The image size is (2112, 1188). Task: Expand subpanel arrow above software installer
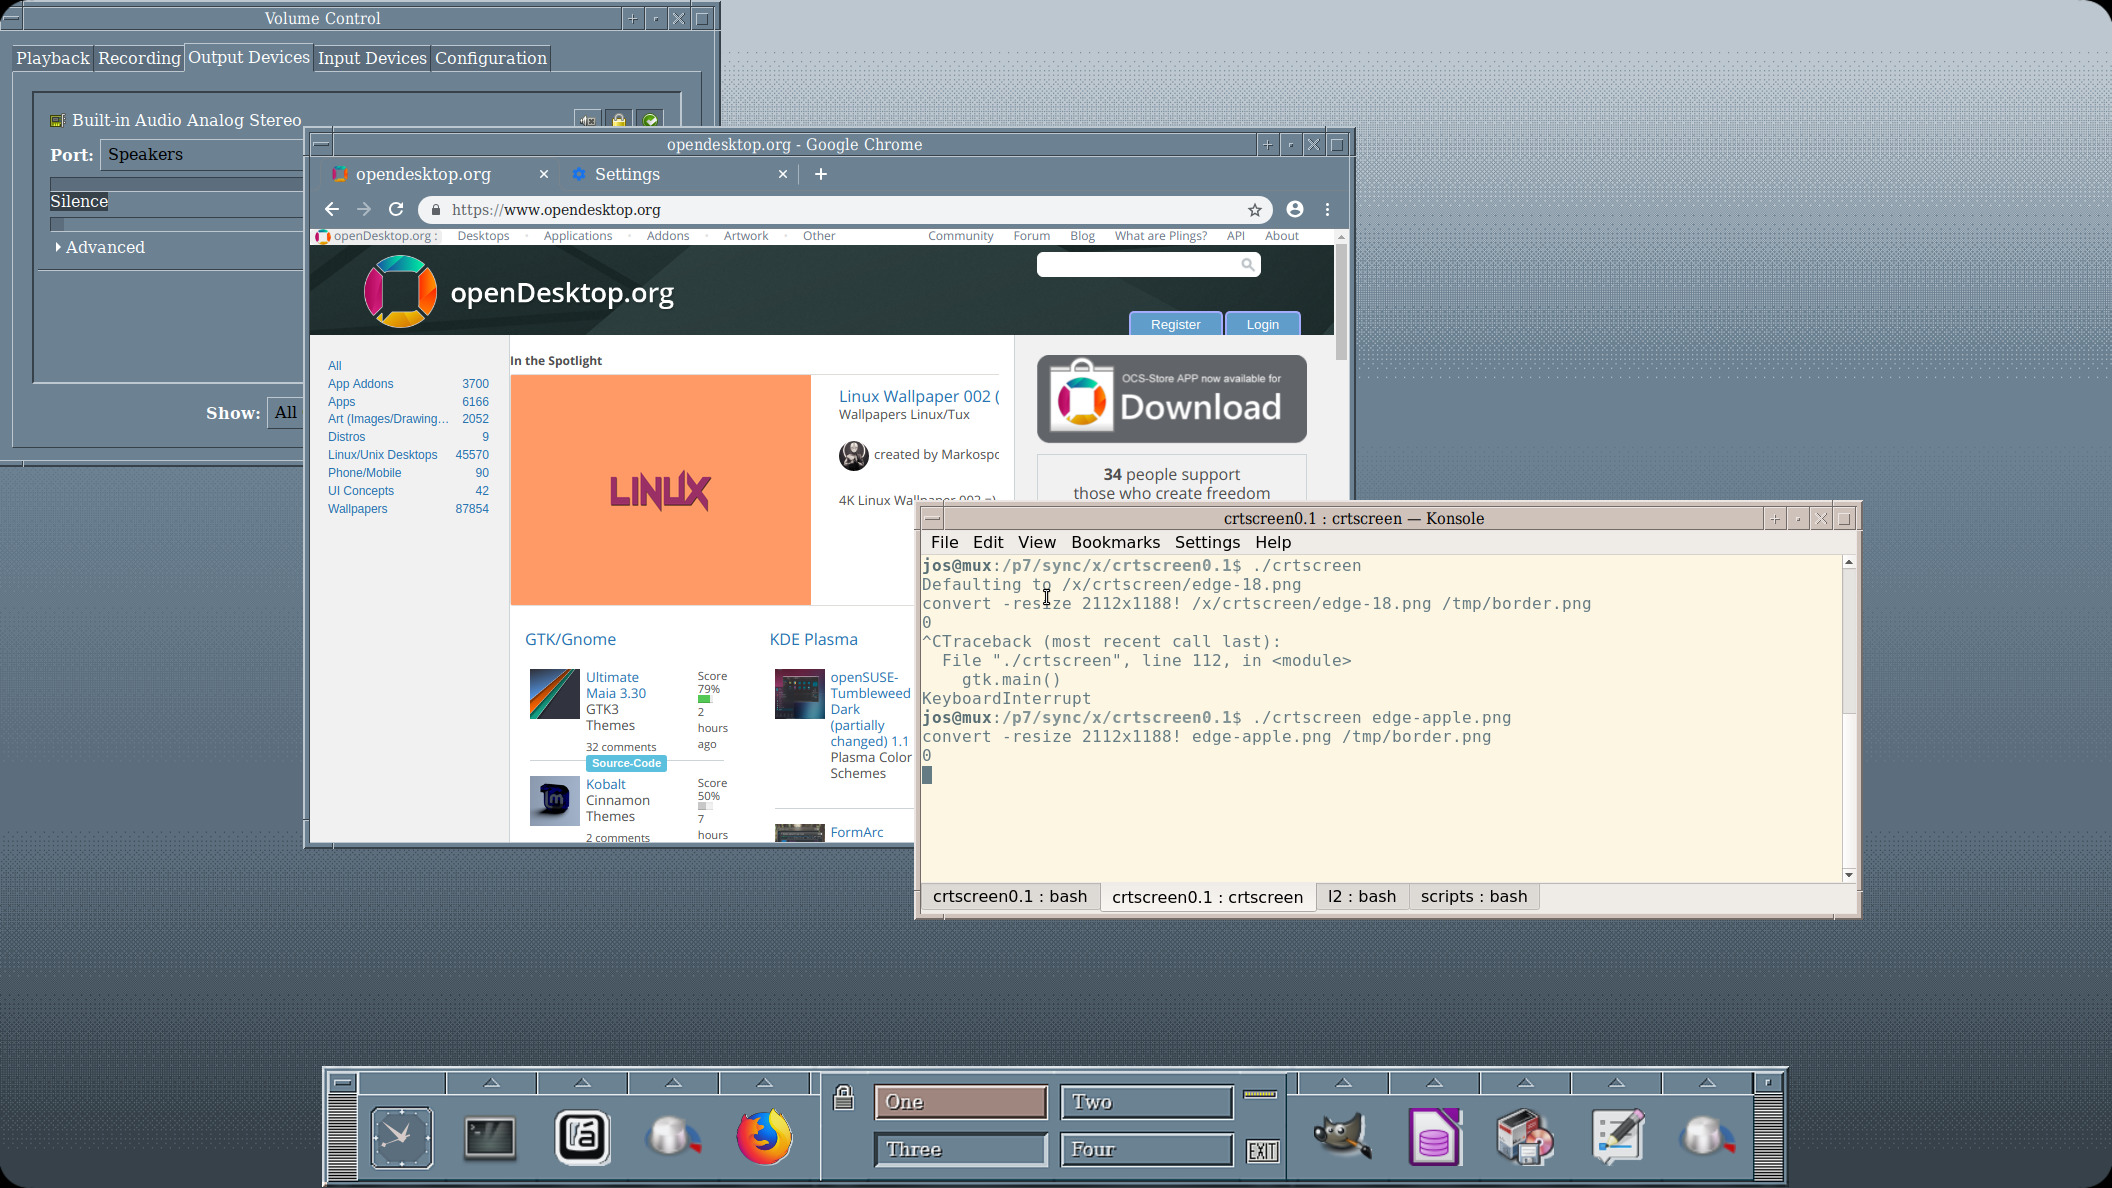(x=1525, y=1083)
